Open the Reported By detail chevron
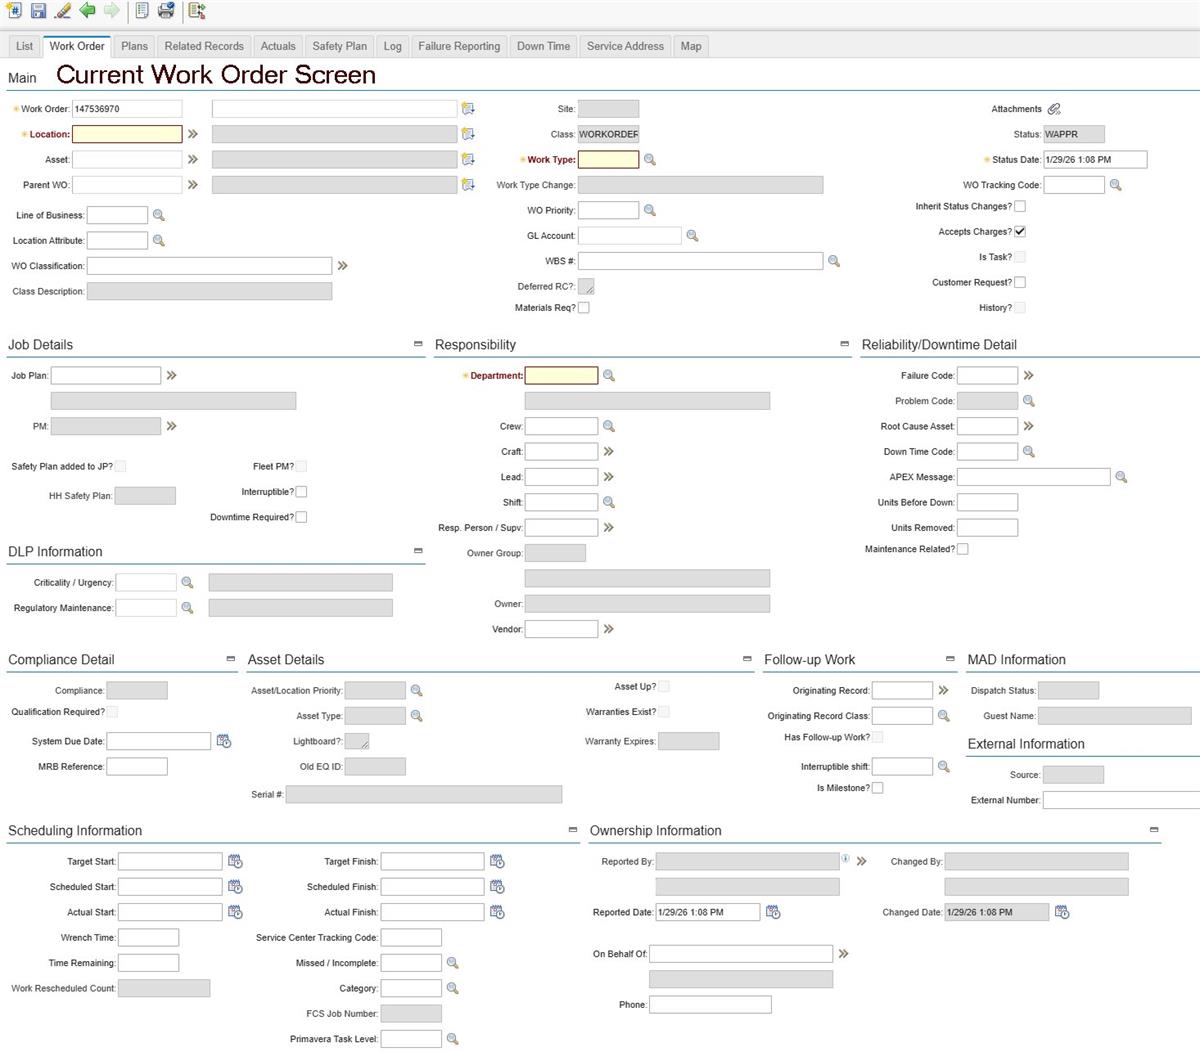 pyautogui.click(x=859, y=861)
